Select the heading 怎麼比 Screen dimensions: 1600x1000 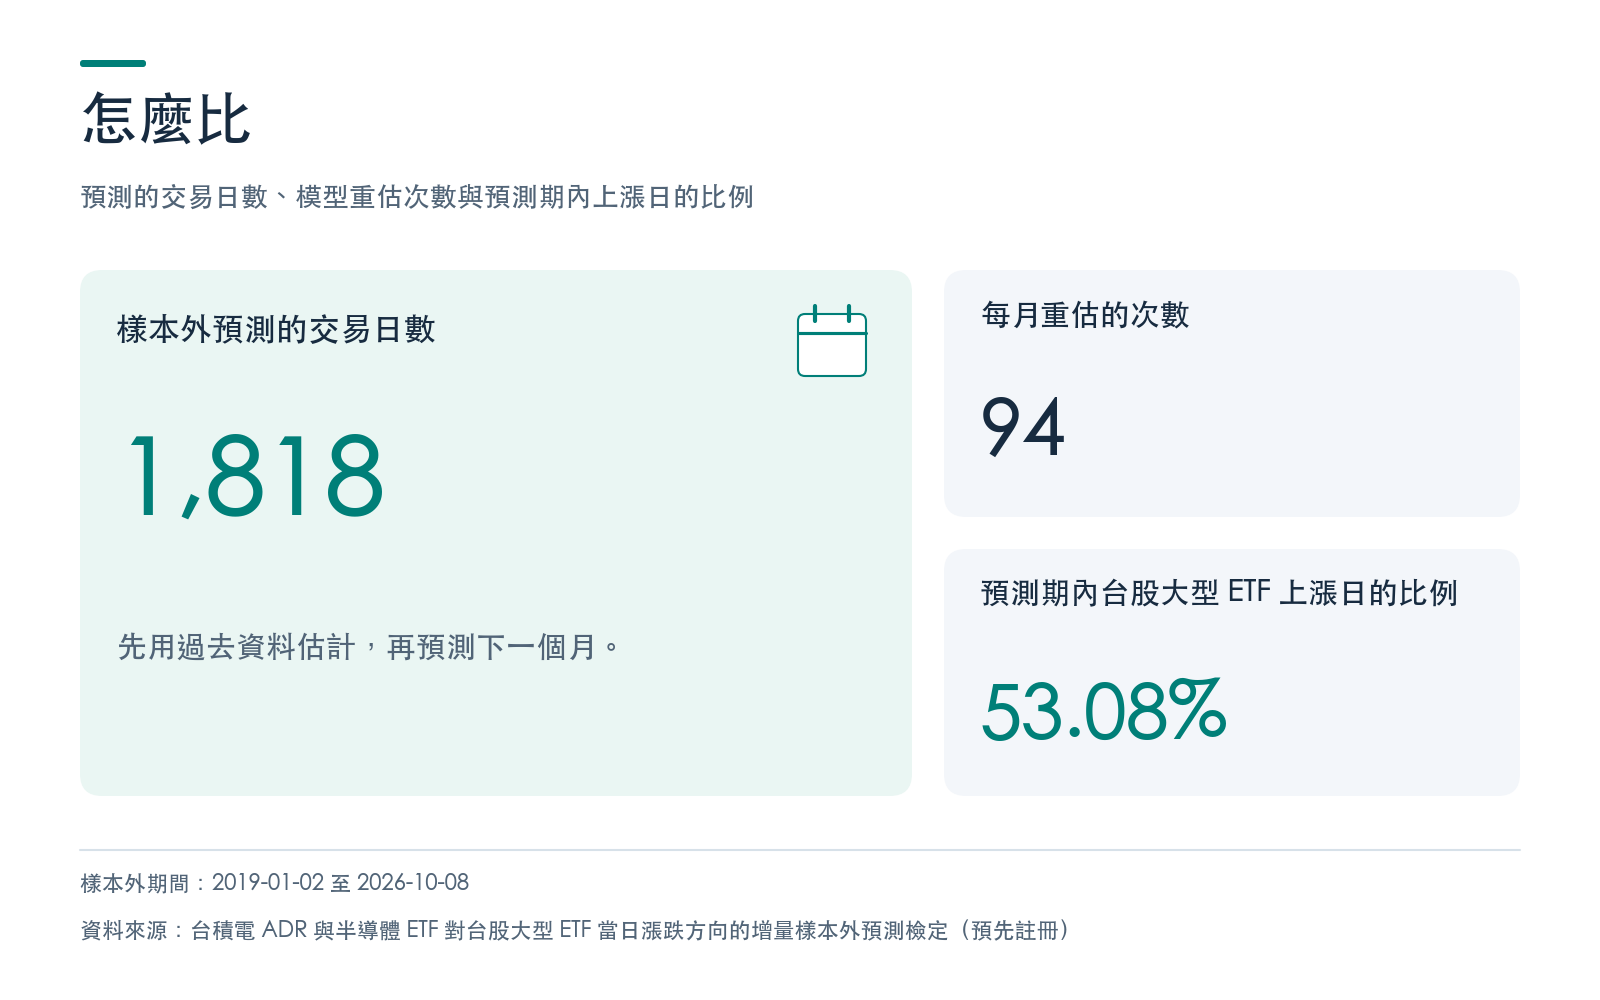(166, 120)
